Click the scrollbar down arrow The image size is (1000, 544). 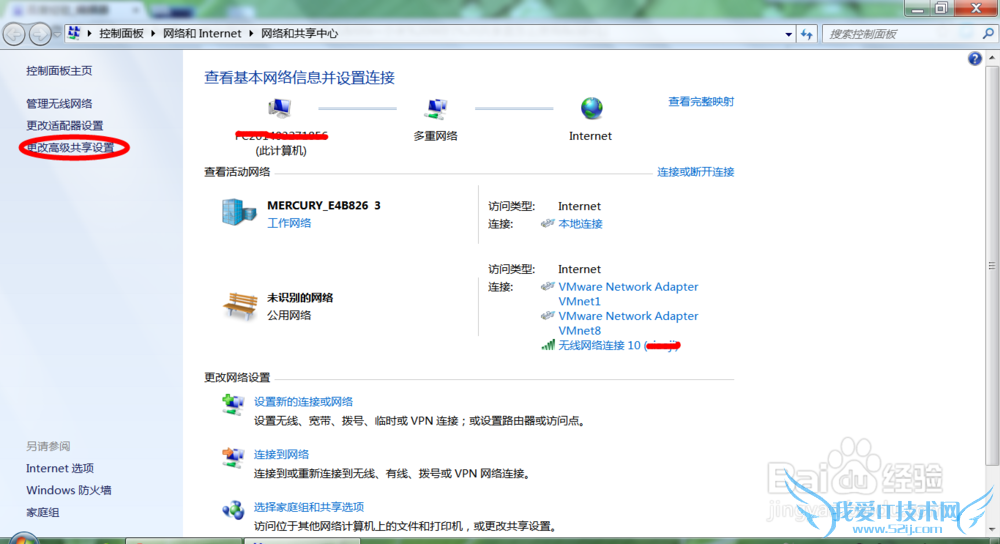[992, 529]
